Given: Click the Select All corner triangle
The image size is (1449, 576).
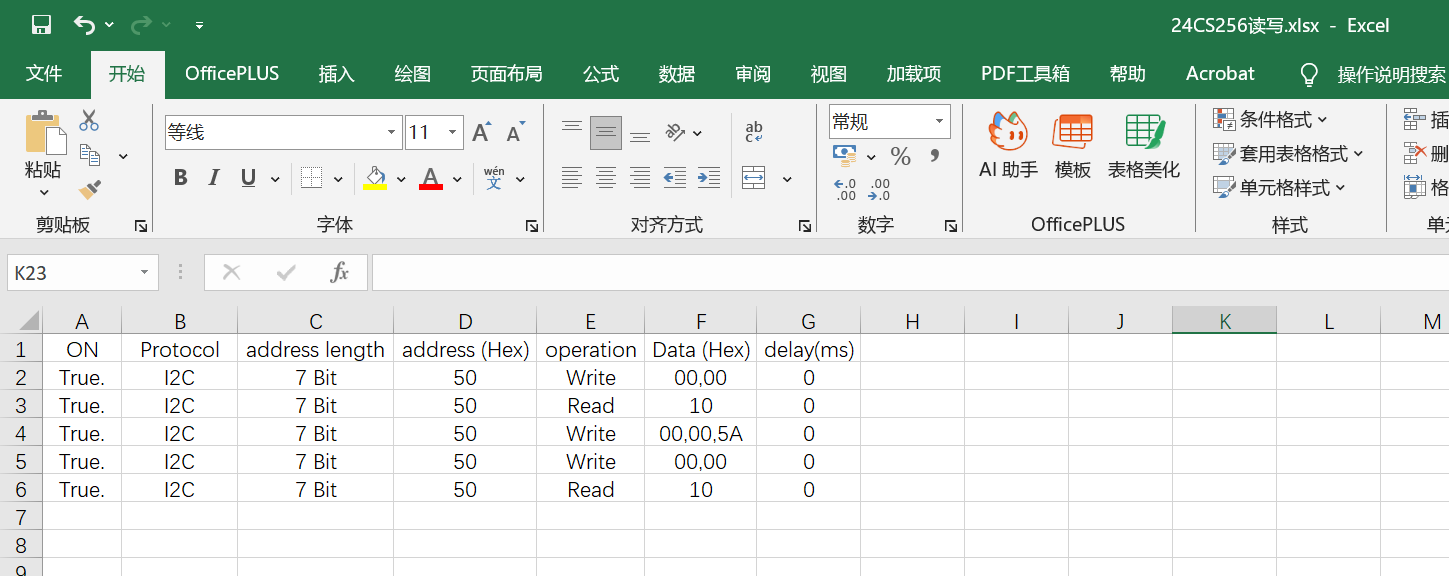Looking at the screenshot, I should 28,320.
